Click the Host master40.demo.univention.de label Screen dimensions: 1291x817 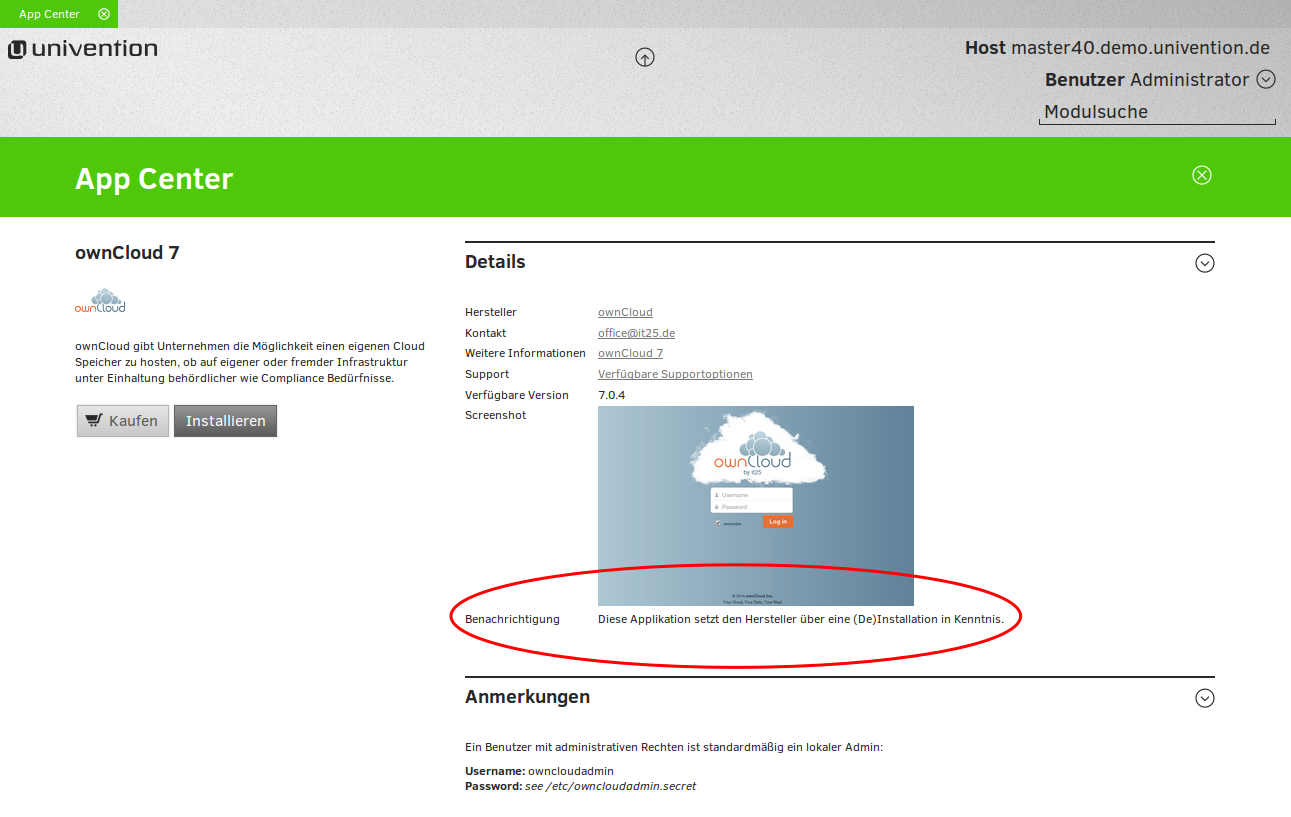coord(1117,47)
